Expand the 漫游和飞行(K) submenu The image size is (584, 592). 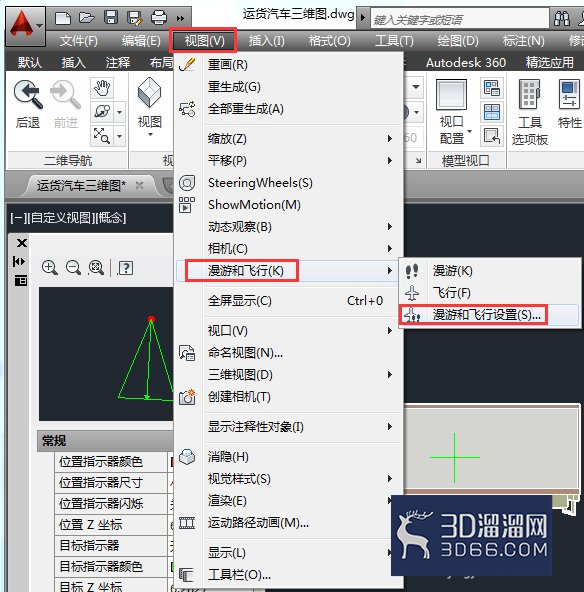[x=288, y=270]
